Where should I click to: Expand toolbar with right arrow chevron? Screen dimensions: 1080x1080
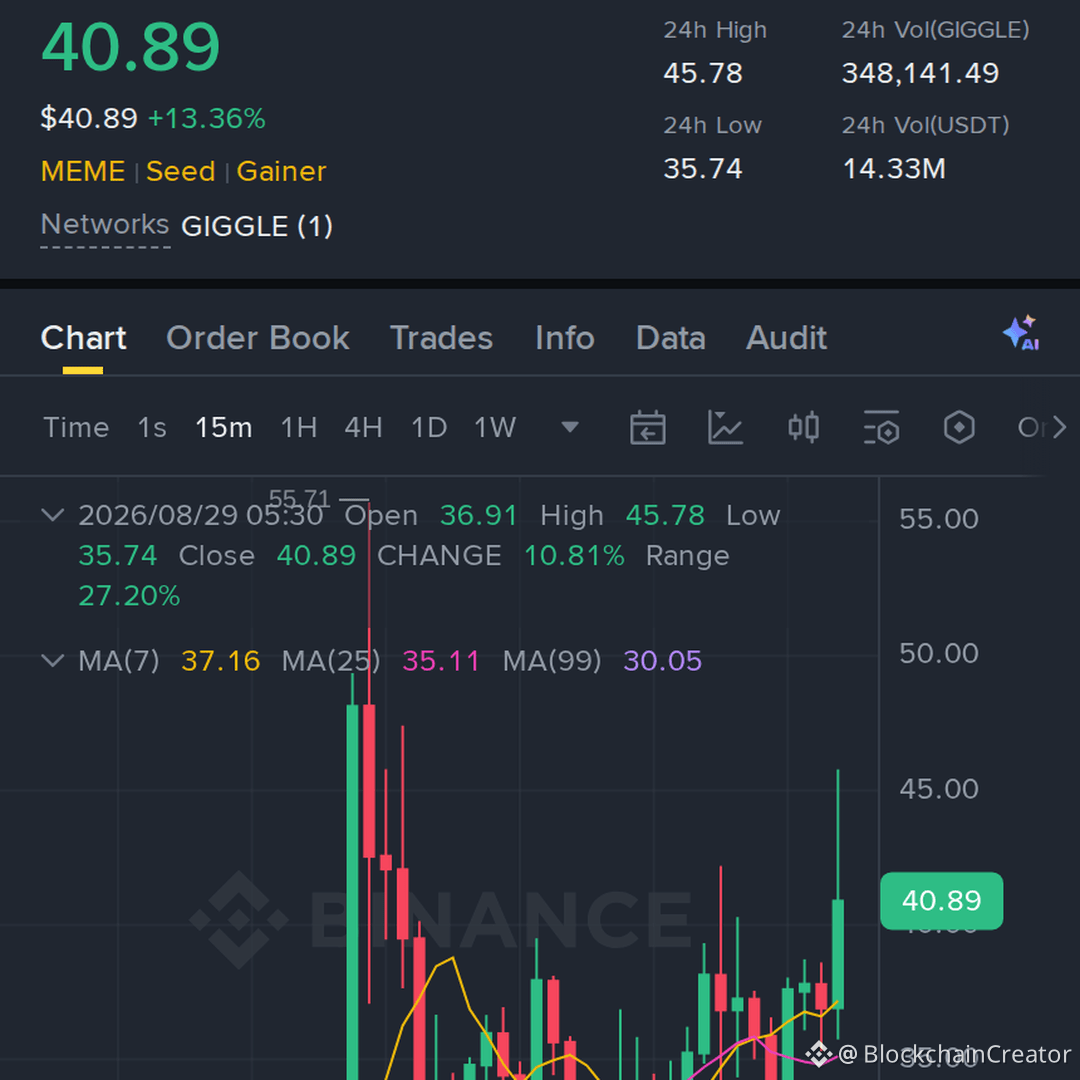[x=1059, y=428]
